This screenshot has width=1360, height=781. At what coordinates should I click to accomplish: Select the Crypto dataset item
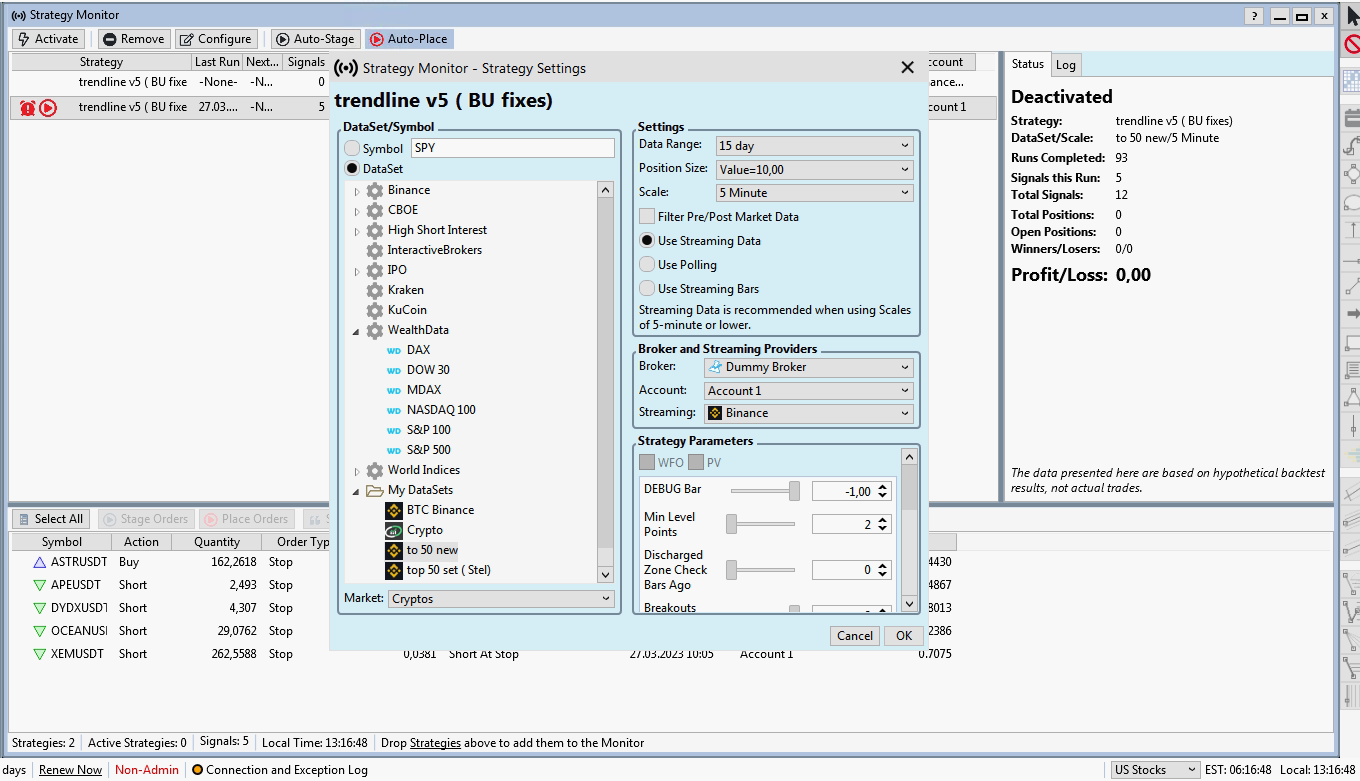(424, 530)
